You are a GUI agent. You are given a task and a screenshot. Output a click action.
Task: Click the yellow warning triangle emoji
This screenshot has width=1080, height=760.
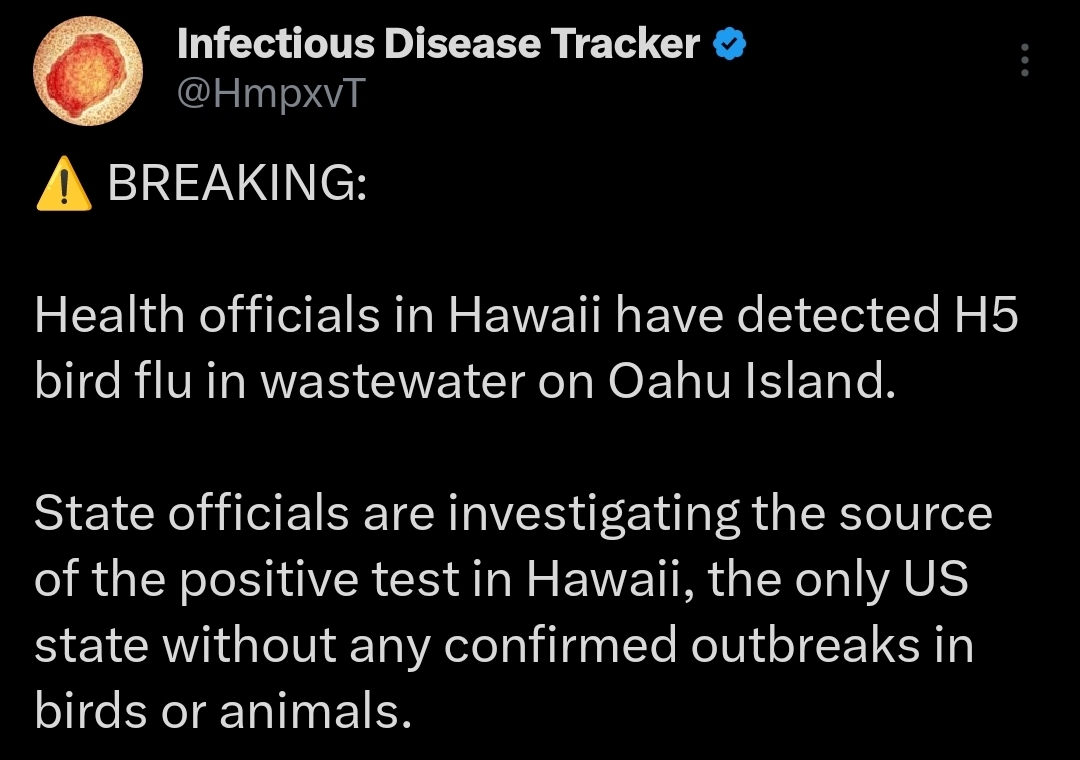(x=63, y=183)
